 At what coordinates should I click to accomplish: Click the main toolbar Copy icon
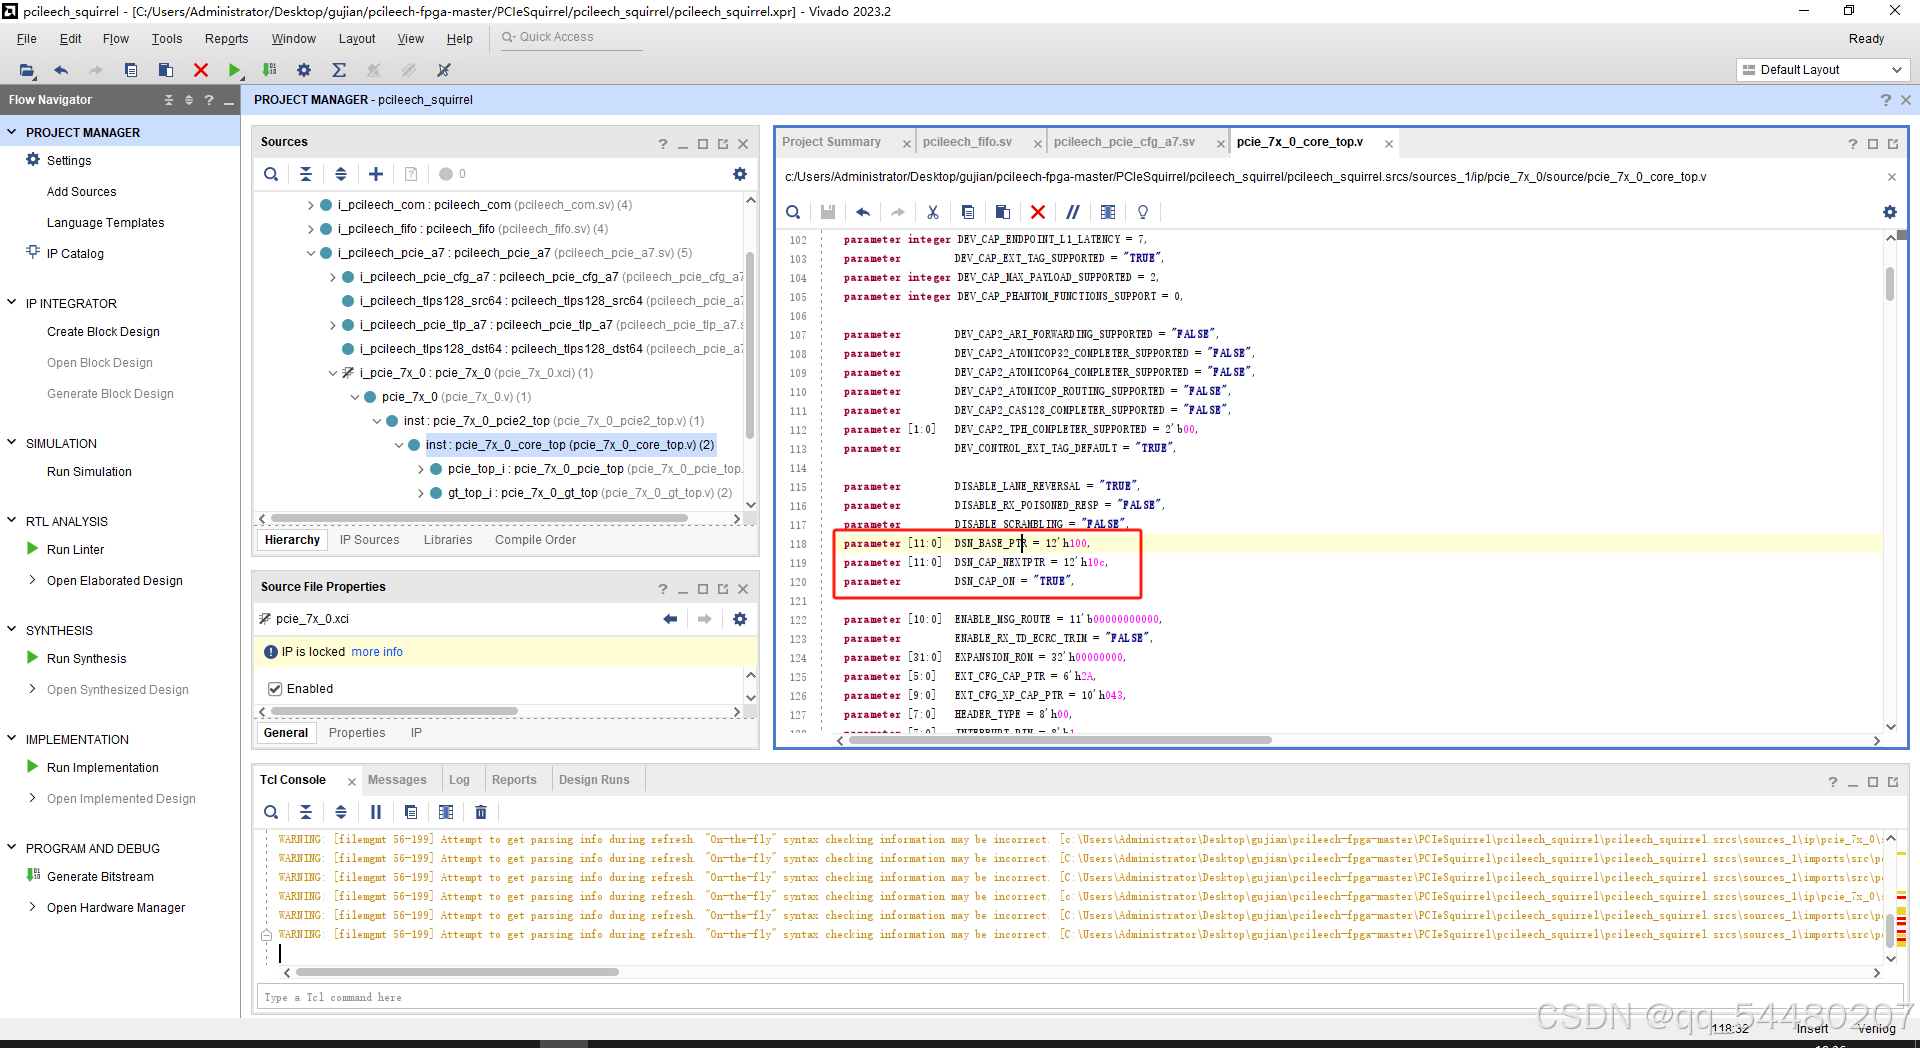coord(131,70)
